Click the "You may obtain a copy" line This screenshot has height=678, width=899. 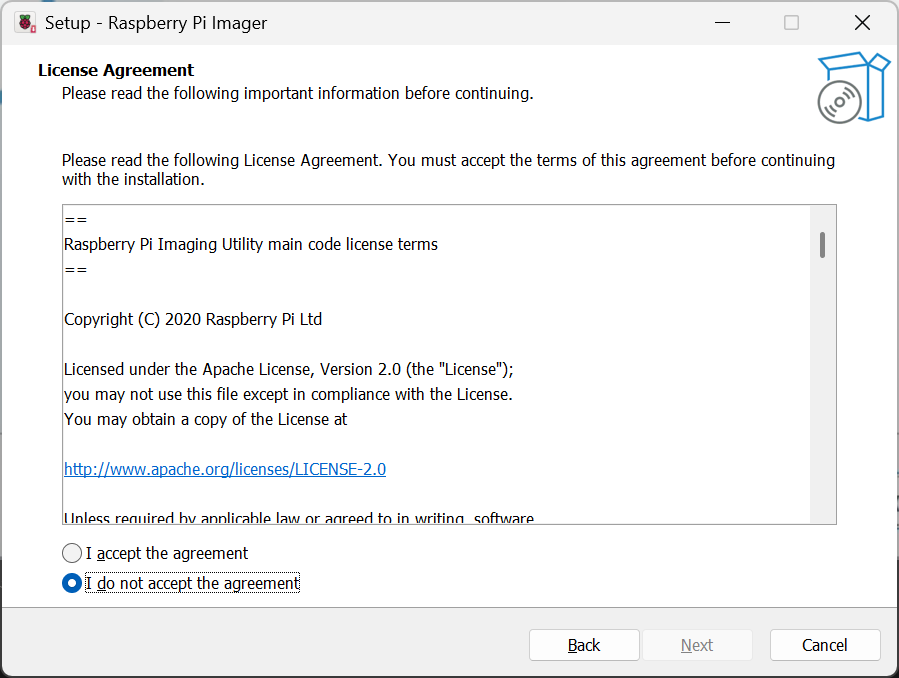coord(205,419)
